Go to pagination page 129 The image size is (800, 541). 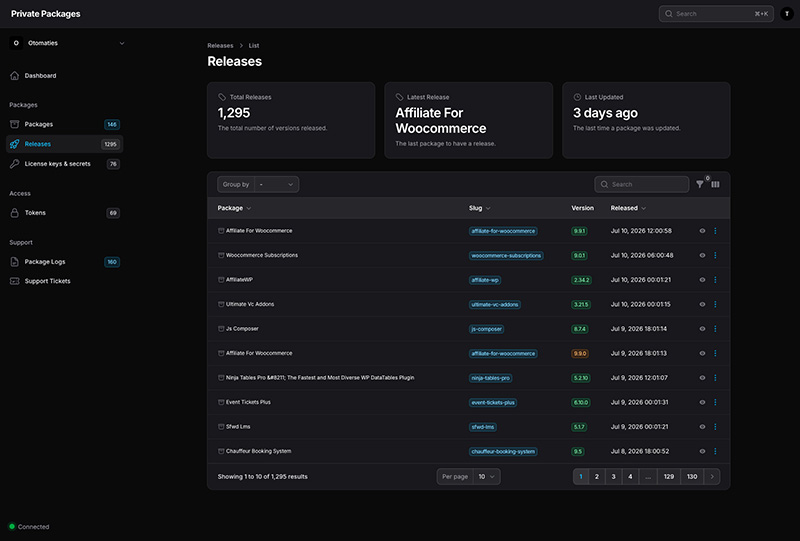[669, 477]
